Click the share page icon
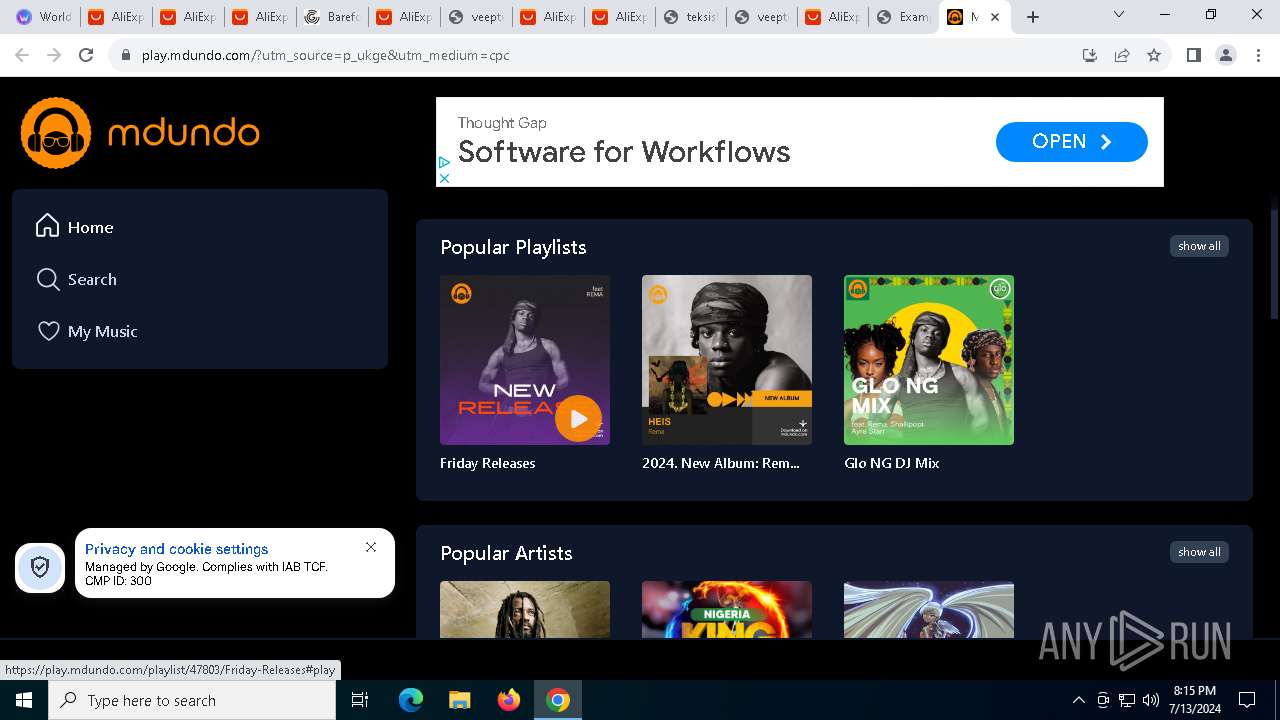1280x720 pixels. tap(1122, 55)
